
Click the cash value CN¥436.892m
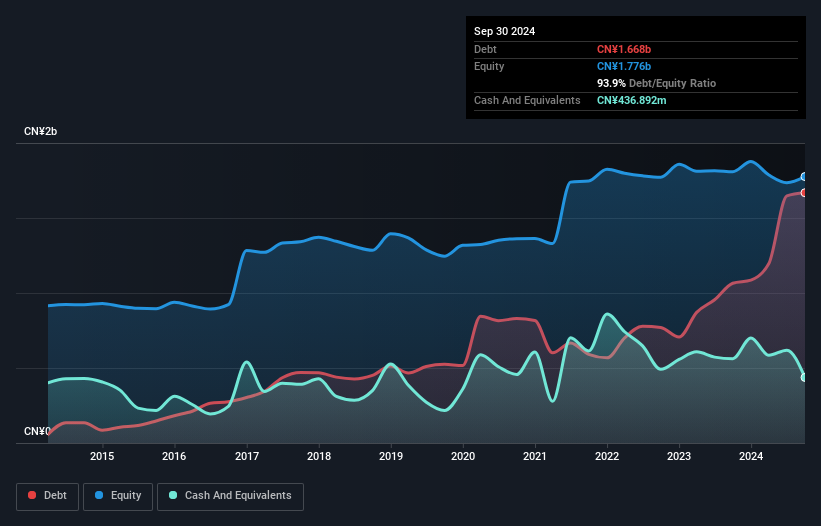pyautogui.click(x=631, y=100)
